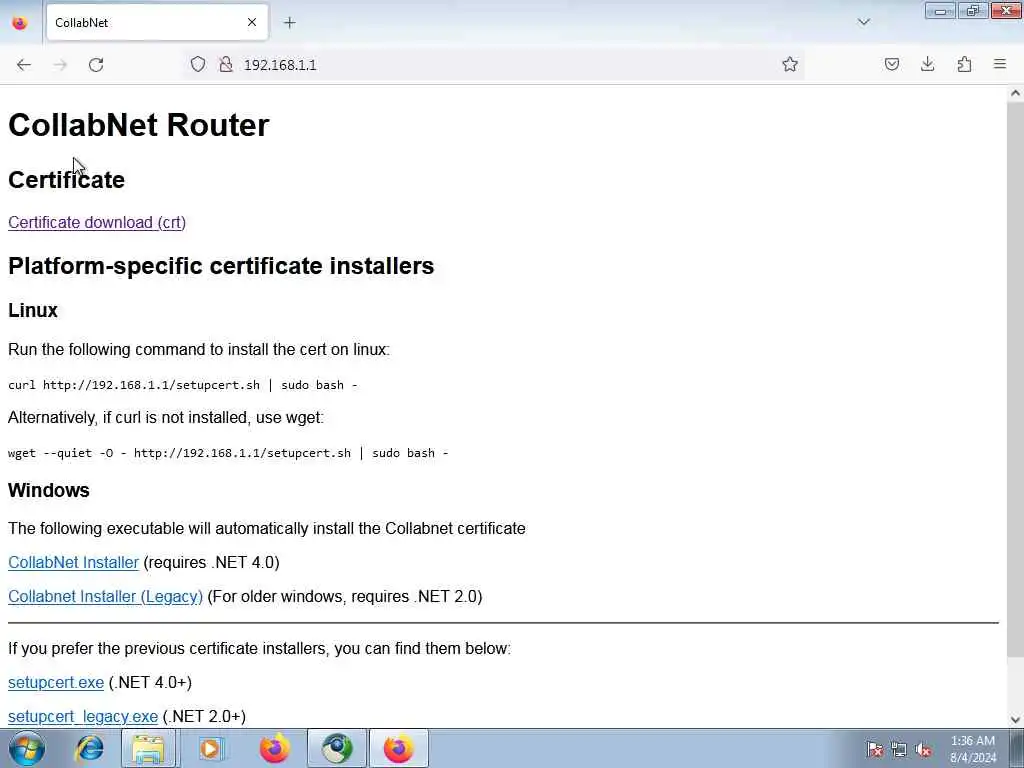This screenshot has height=768, width=1024.
Task: Open the Windows Start menu
Action: (27, 748)
